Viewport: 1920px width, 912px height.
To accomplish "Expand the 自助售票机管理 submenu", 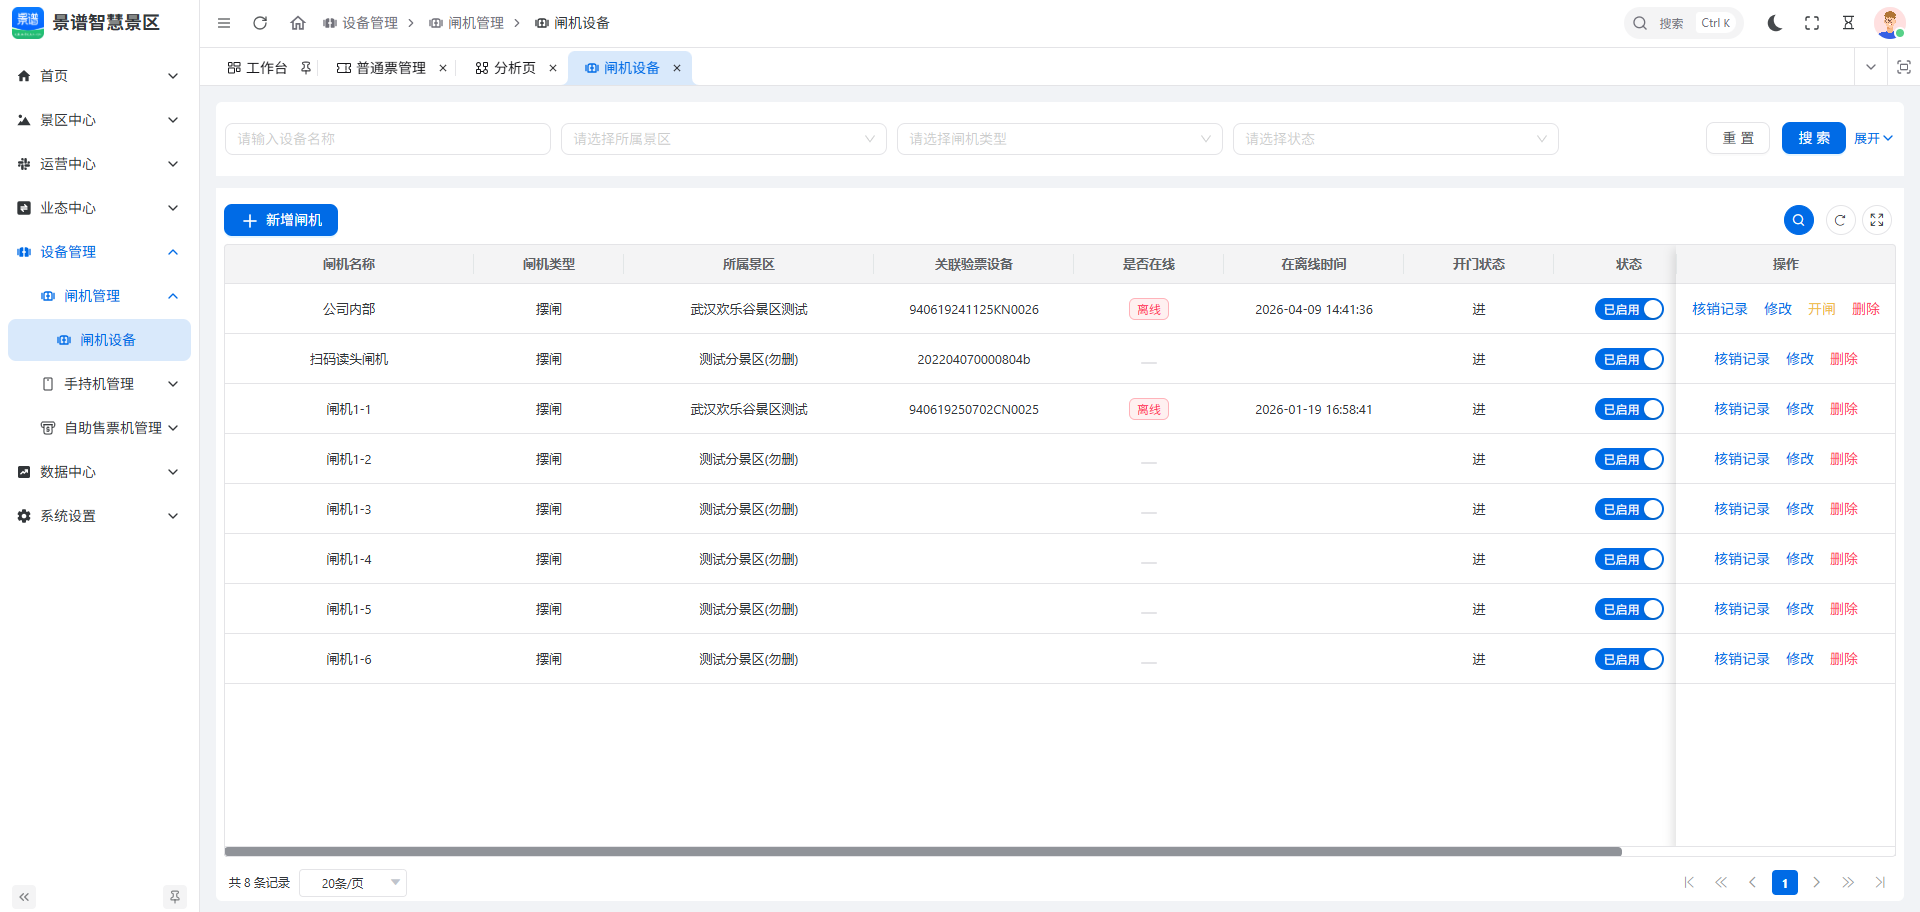I will [99, 428].
